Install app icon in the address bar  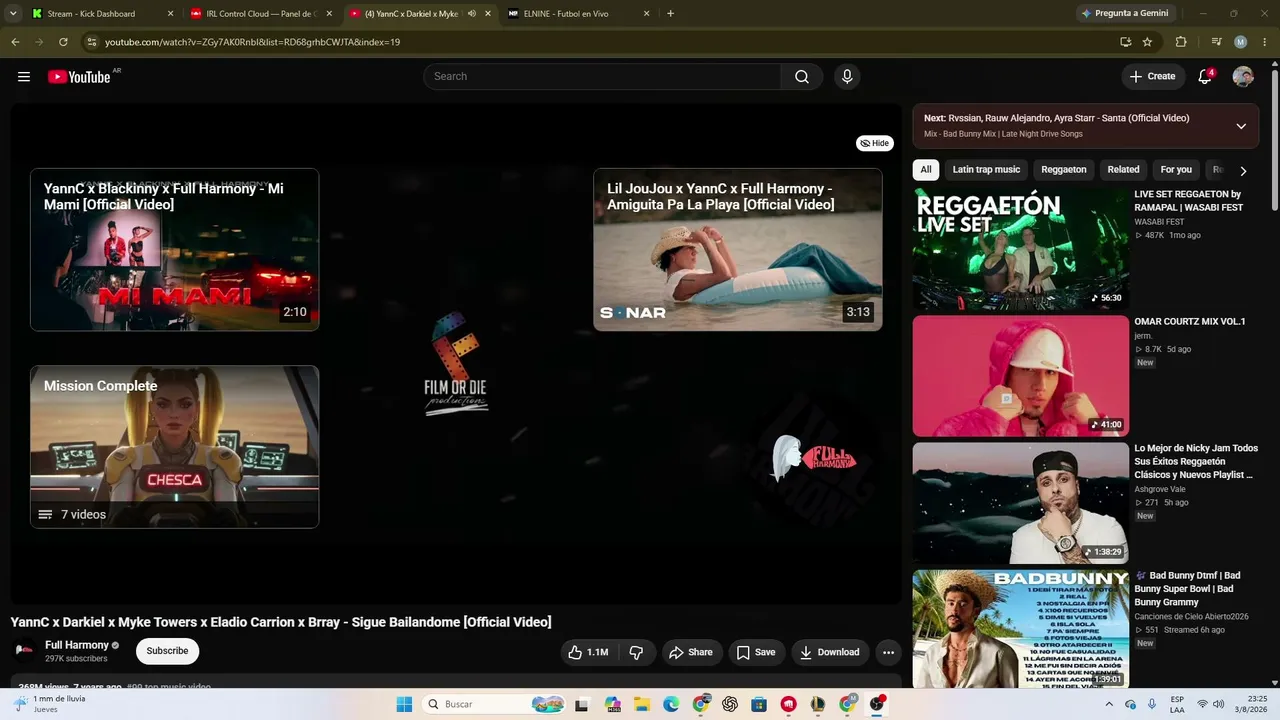1125,42
